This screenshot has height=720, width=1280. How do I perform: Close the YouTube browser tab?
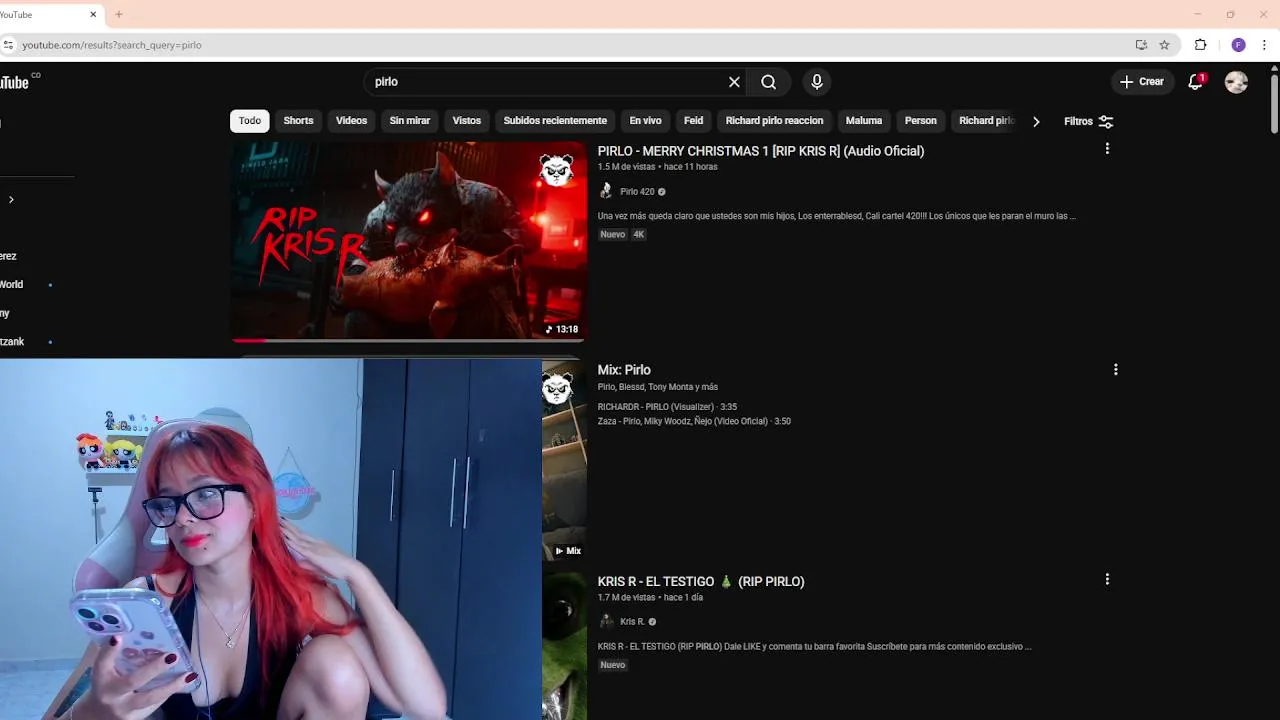(x=93, y=14)
